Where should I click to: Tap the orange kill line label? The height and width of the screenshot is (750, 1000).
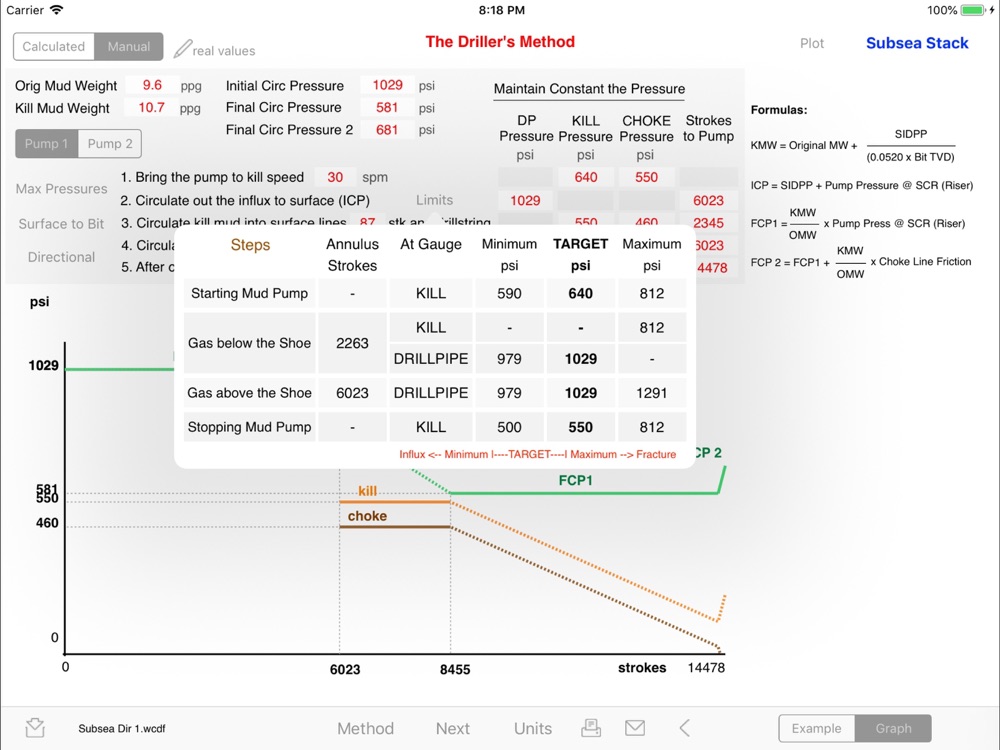pyautogui.click(x=367, y=490)
